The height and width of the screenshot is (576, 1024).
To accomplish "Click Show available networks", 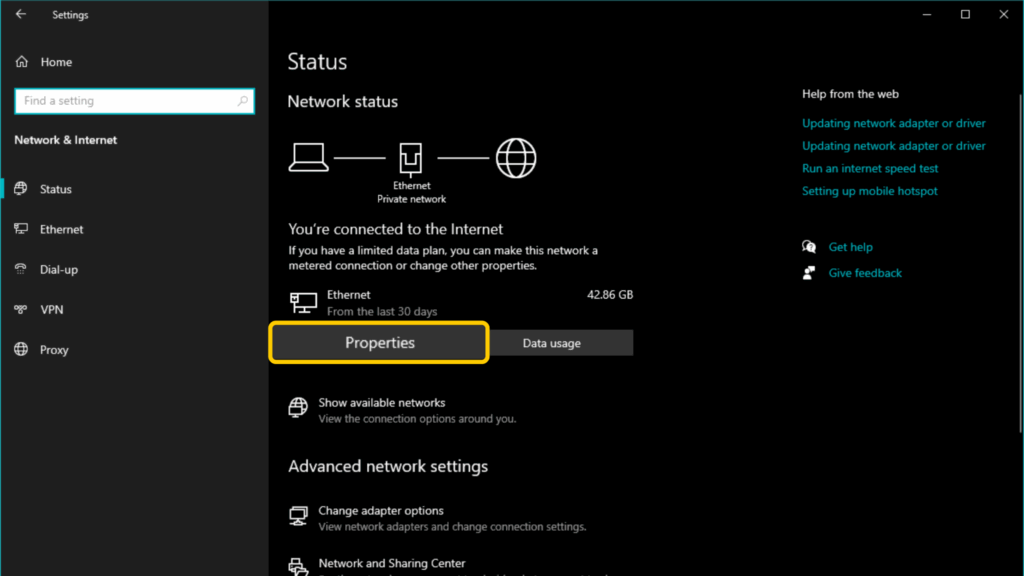I will (381, 403).
